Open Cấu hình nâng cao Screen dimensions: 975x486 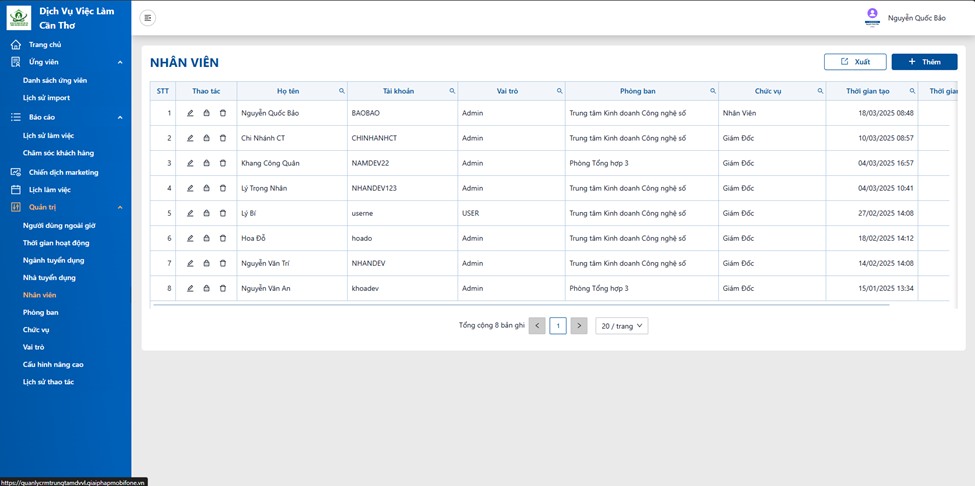53,365
